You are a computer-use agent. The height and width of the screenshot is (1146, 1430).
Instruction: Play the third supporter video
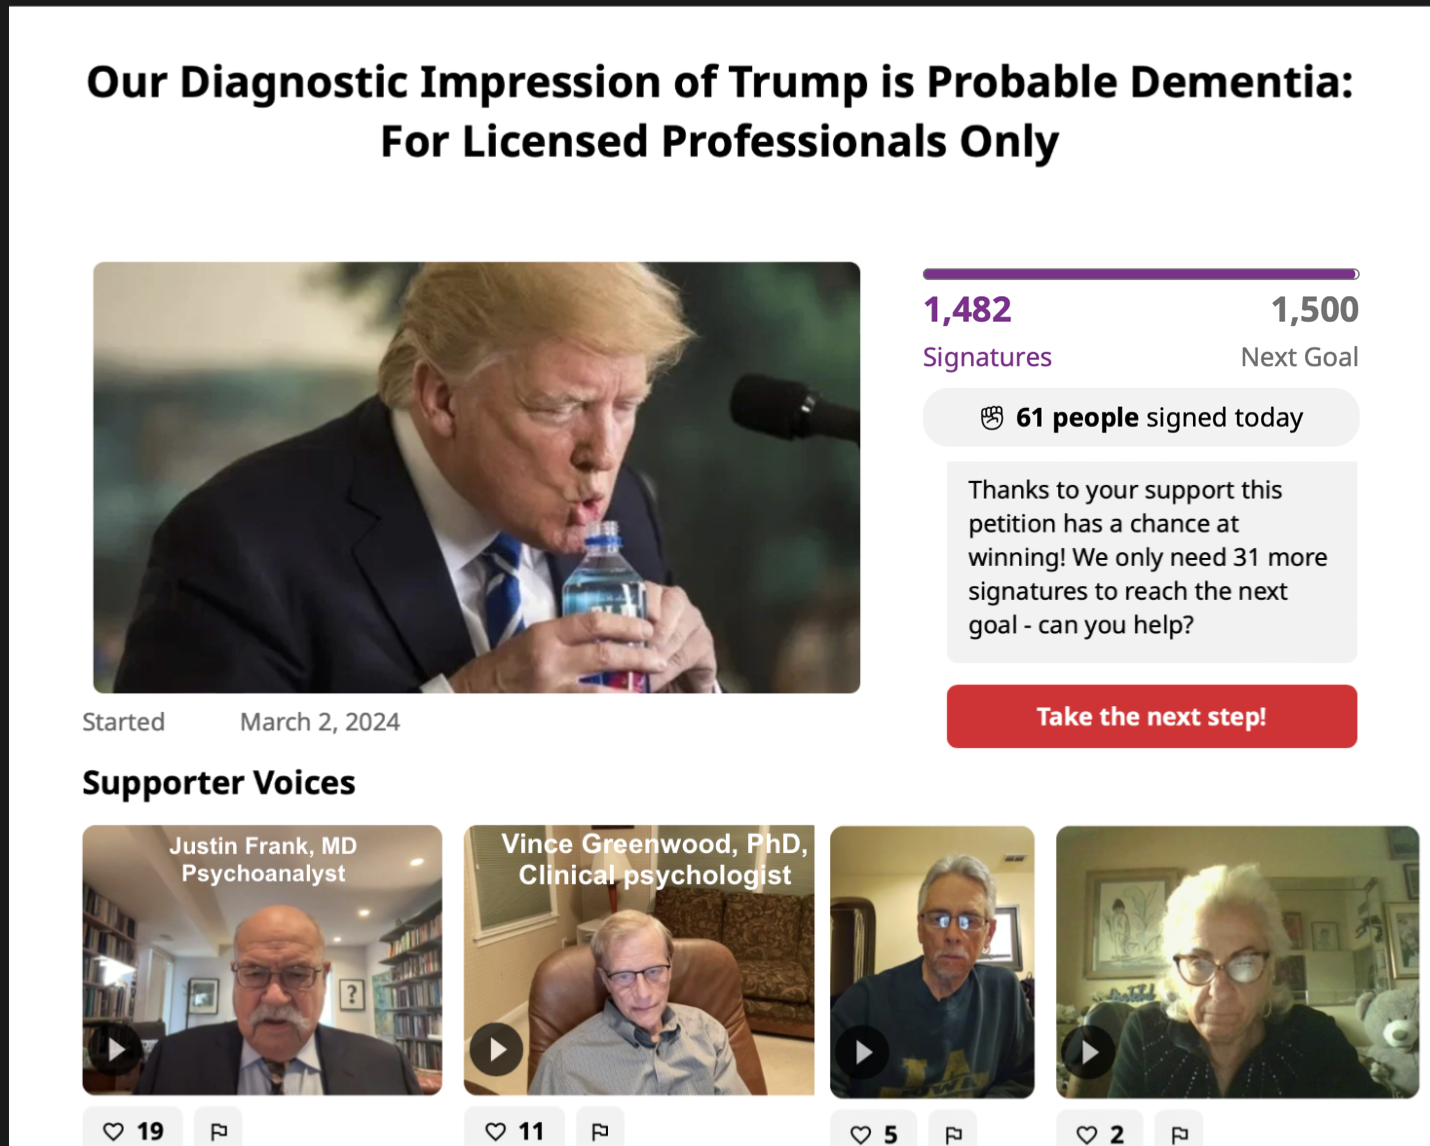pyautogui.click(x=863, y=1052)
